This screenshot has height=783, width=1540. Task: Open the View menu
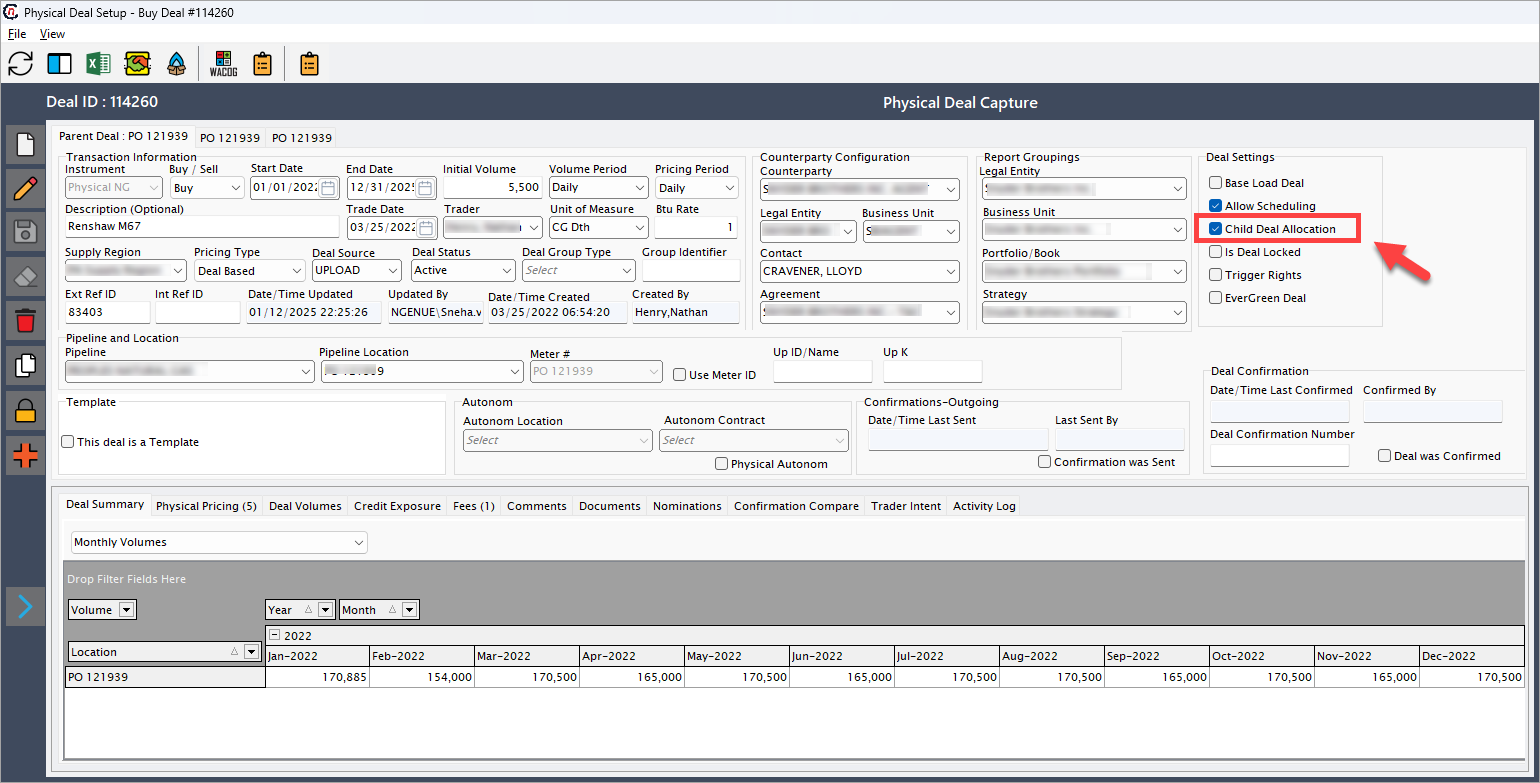52,34
